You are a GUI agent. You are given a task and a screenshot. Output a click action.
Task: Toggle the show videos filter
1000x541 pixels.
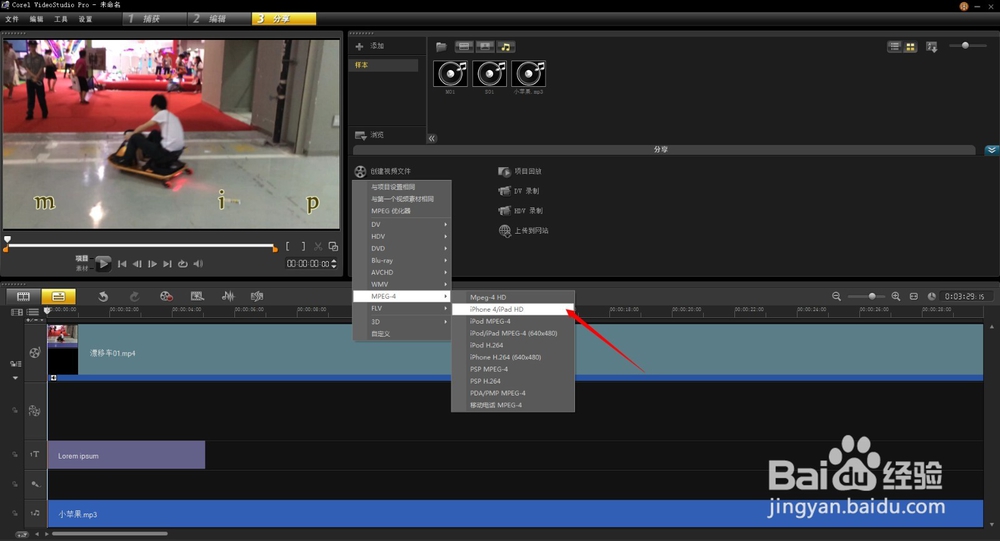(464, 47)
